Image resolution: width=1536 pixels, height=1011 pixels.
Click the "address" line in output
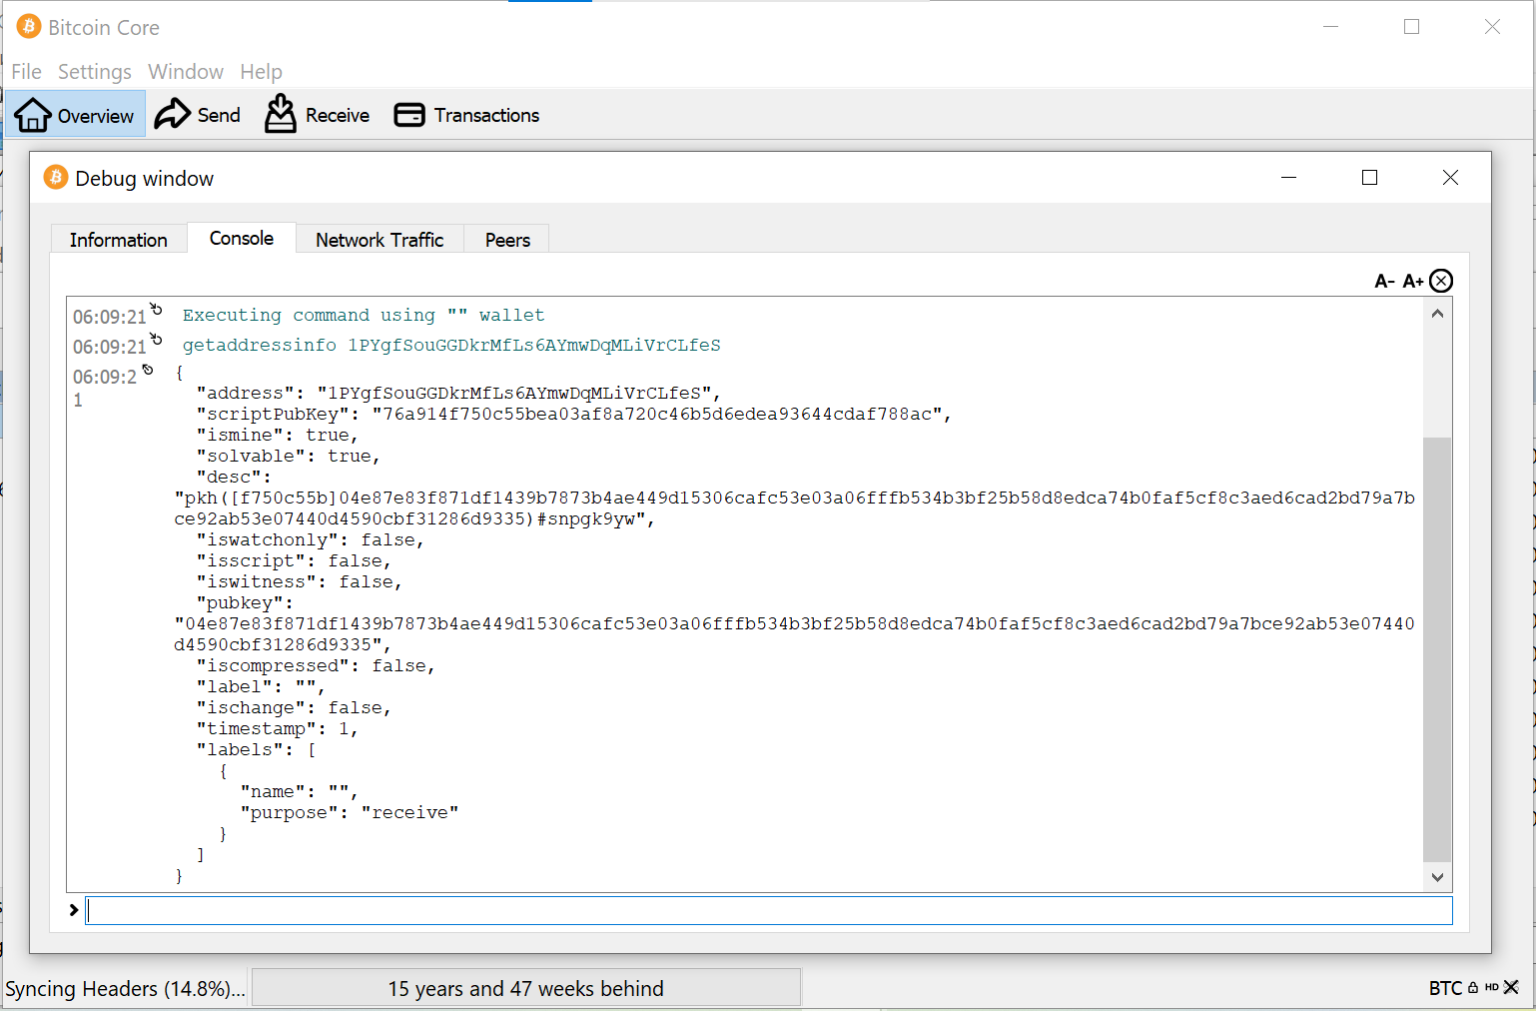pos(458,393)
